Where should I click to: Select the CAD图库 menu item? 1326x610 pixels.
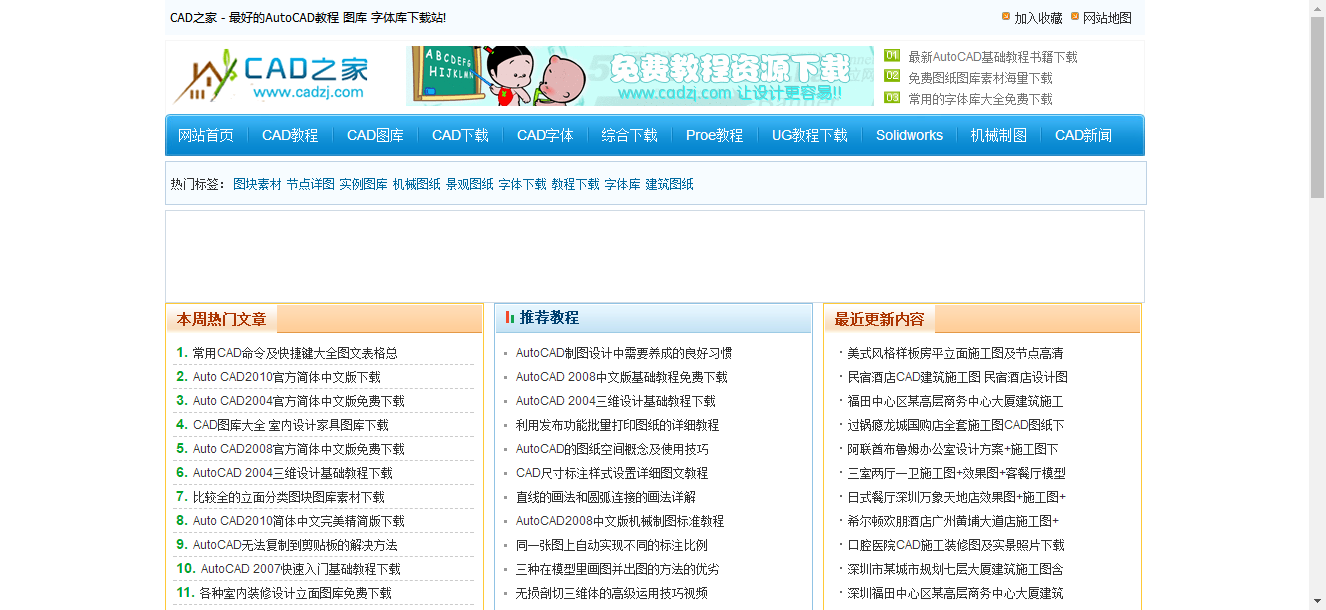[x=375, y=135]
